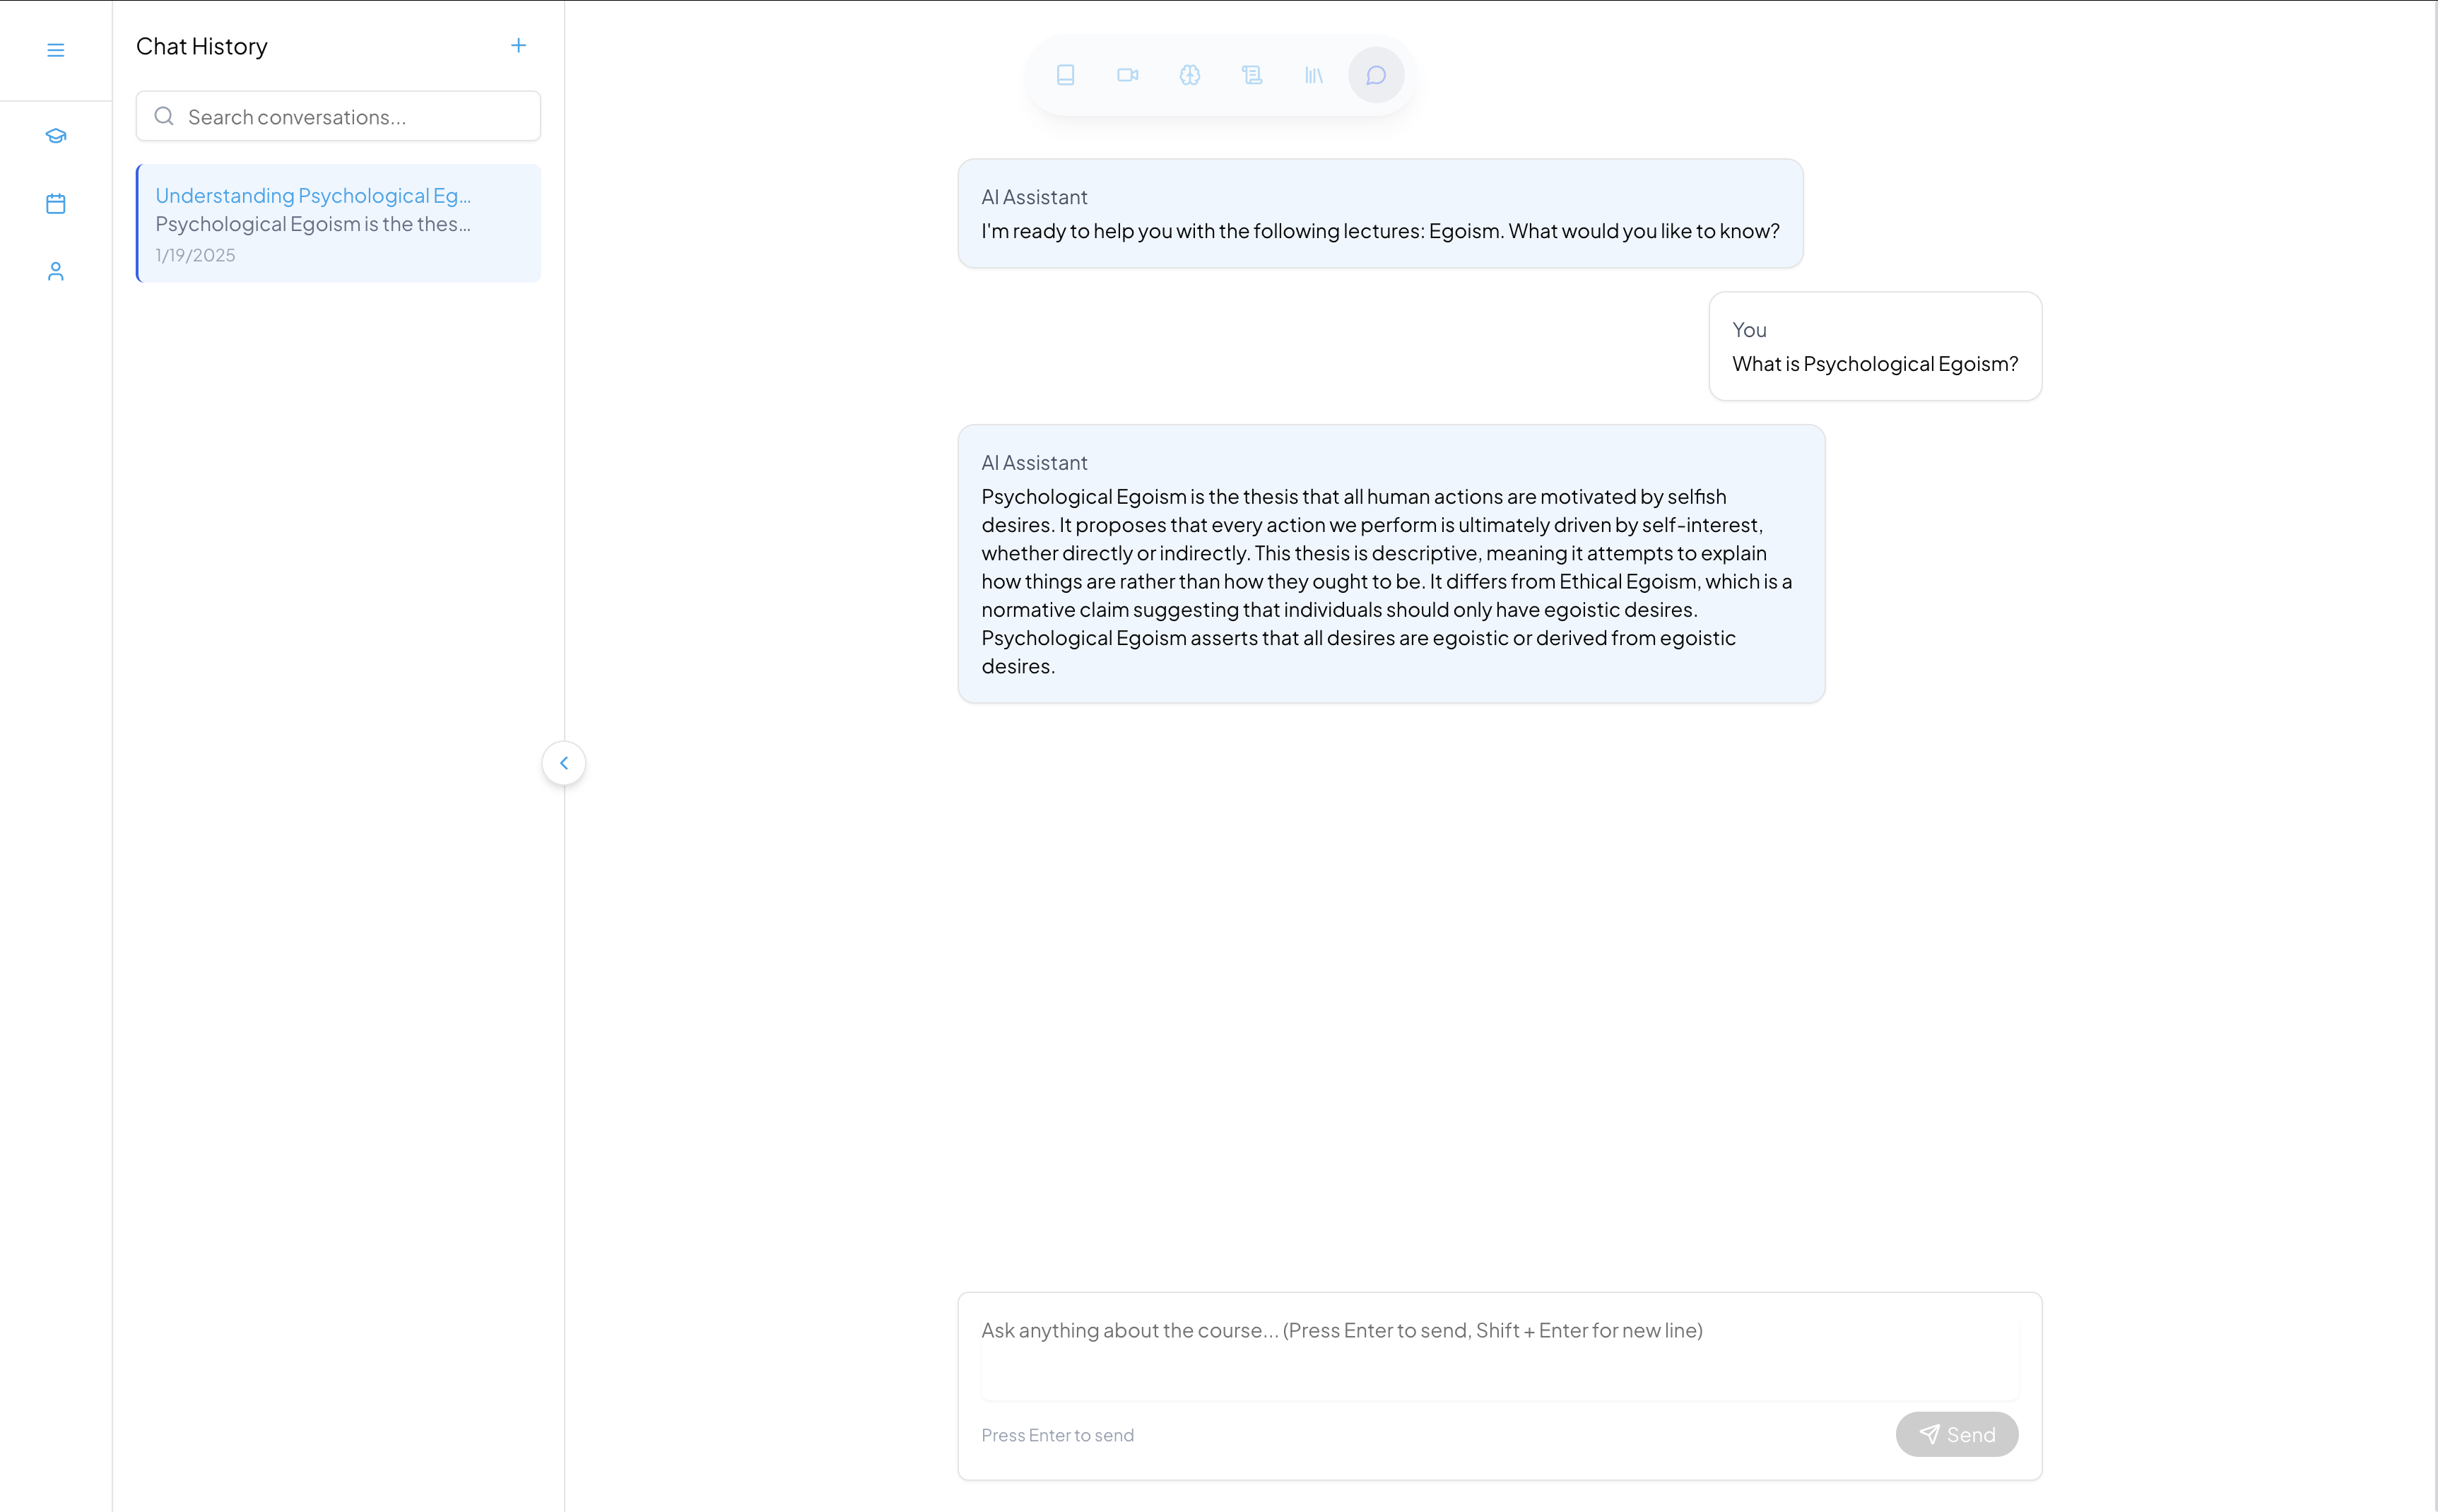
Task: Click the 1/19/2025 conversation date
Action: (x=196, y=256)
